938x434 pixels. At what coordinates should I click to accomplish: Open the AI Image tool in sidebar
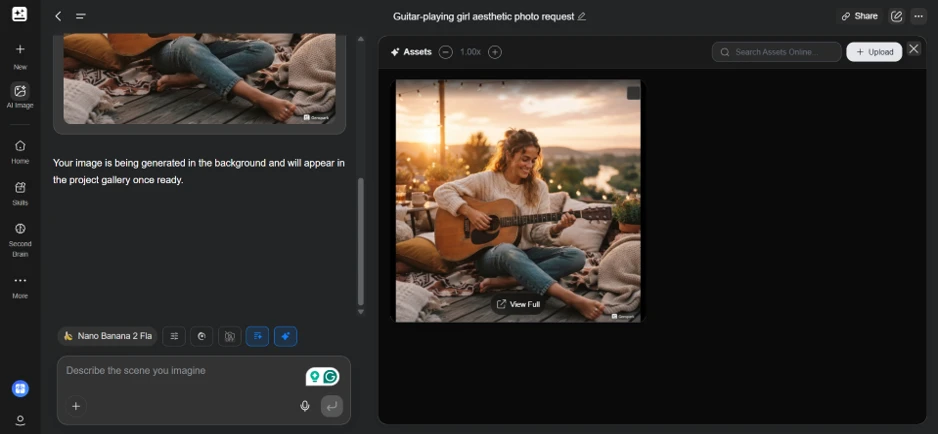20,95
